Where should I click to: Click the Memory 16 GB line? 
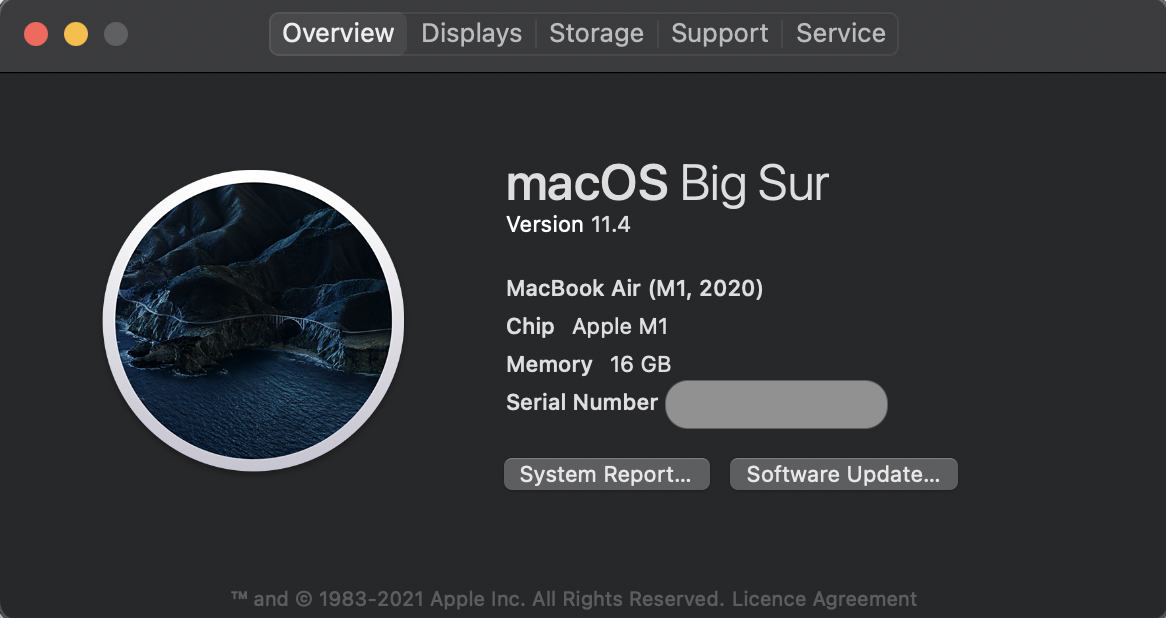(x=588, y=364)
